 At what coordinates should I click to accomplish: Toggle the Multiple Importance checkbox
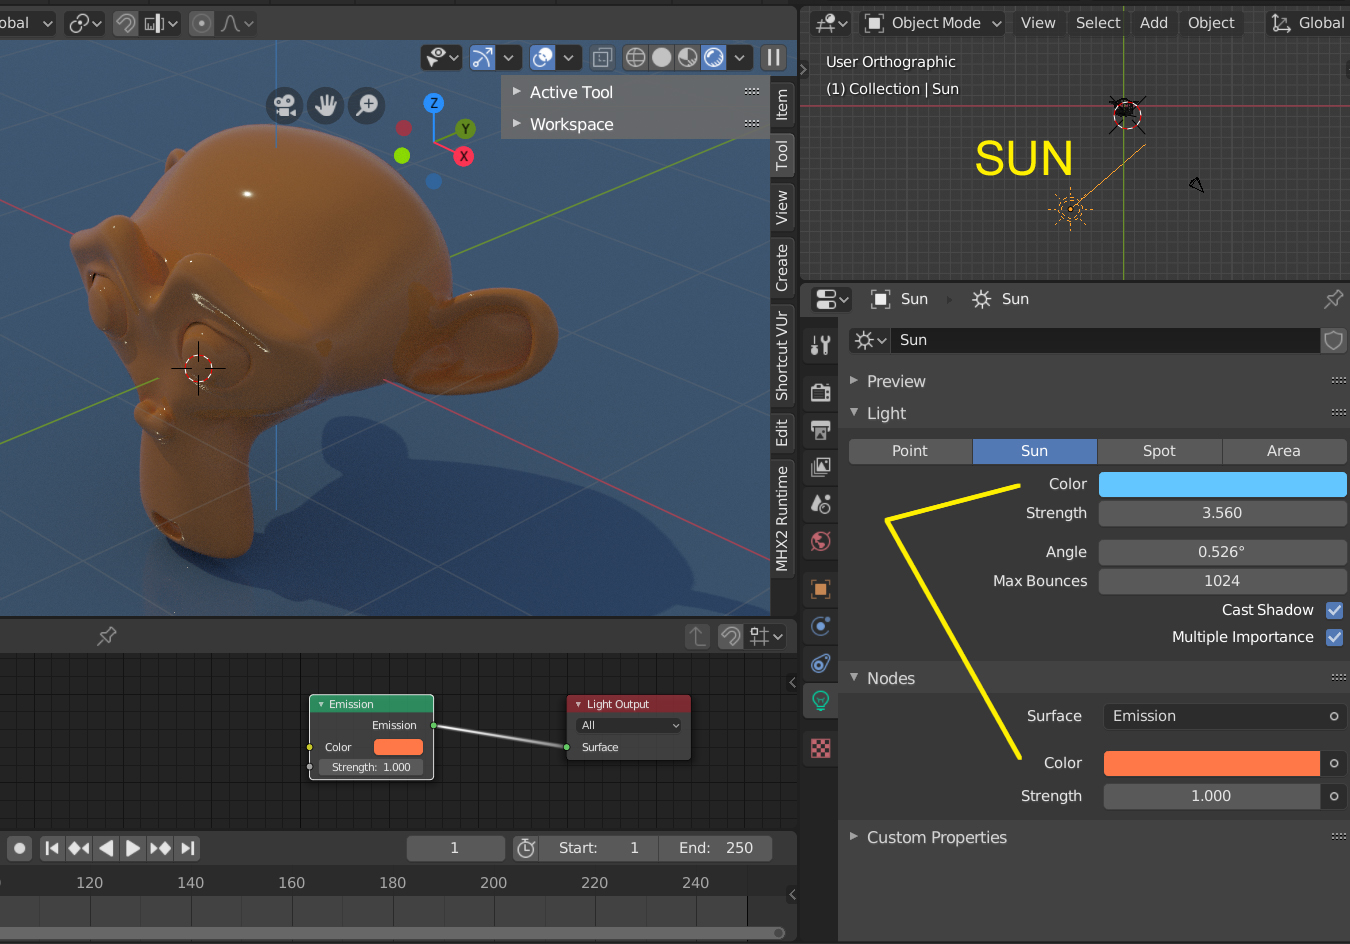pos(1334,637)
